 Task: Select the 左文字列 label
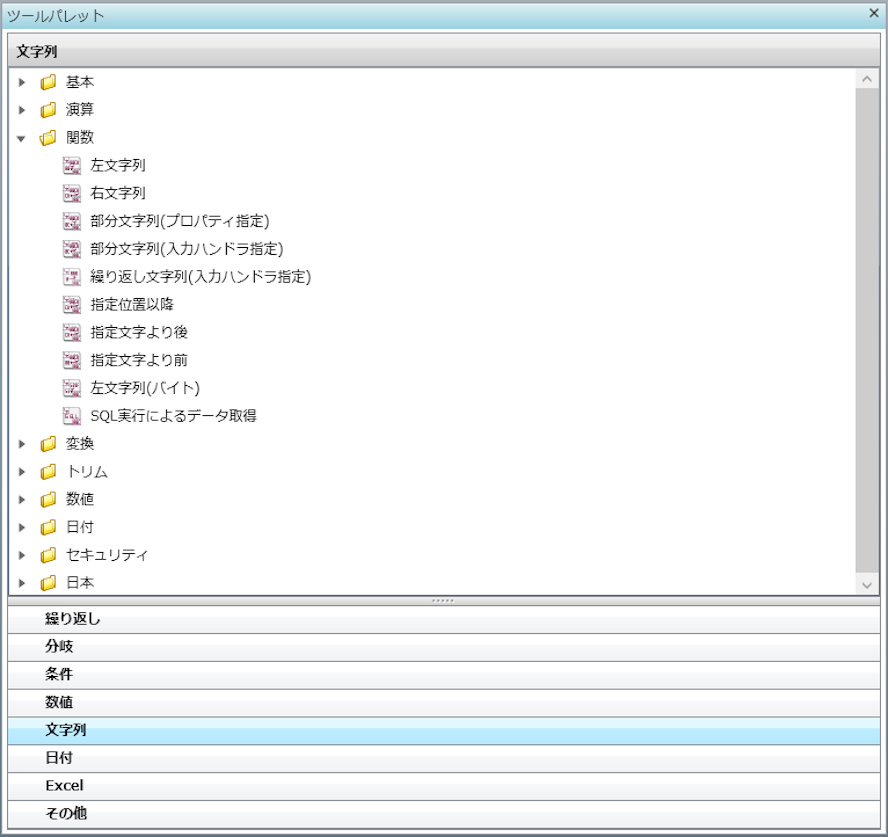pyautogui.click(x=118, y=165)
